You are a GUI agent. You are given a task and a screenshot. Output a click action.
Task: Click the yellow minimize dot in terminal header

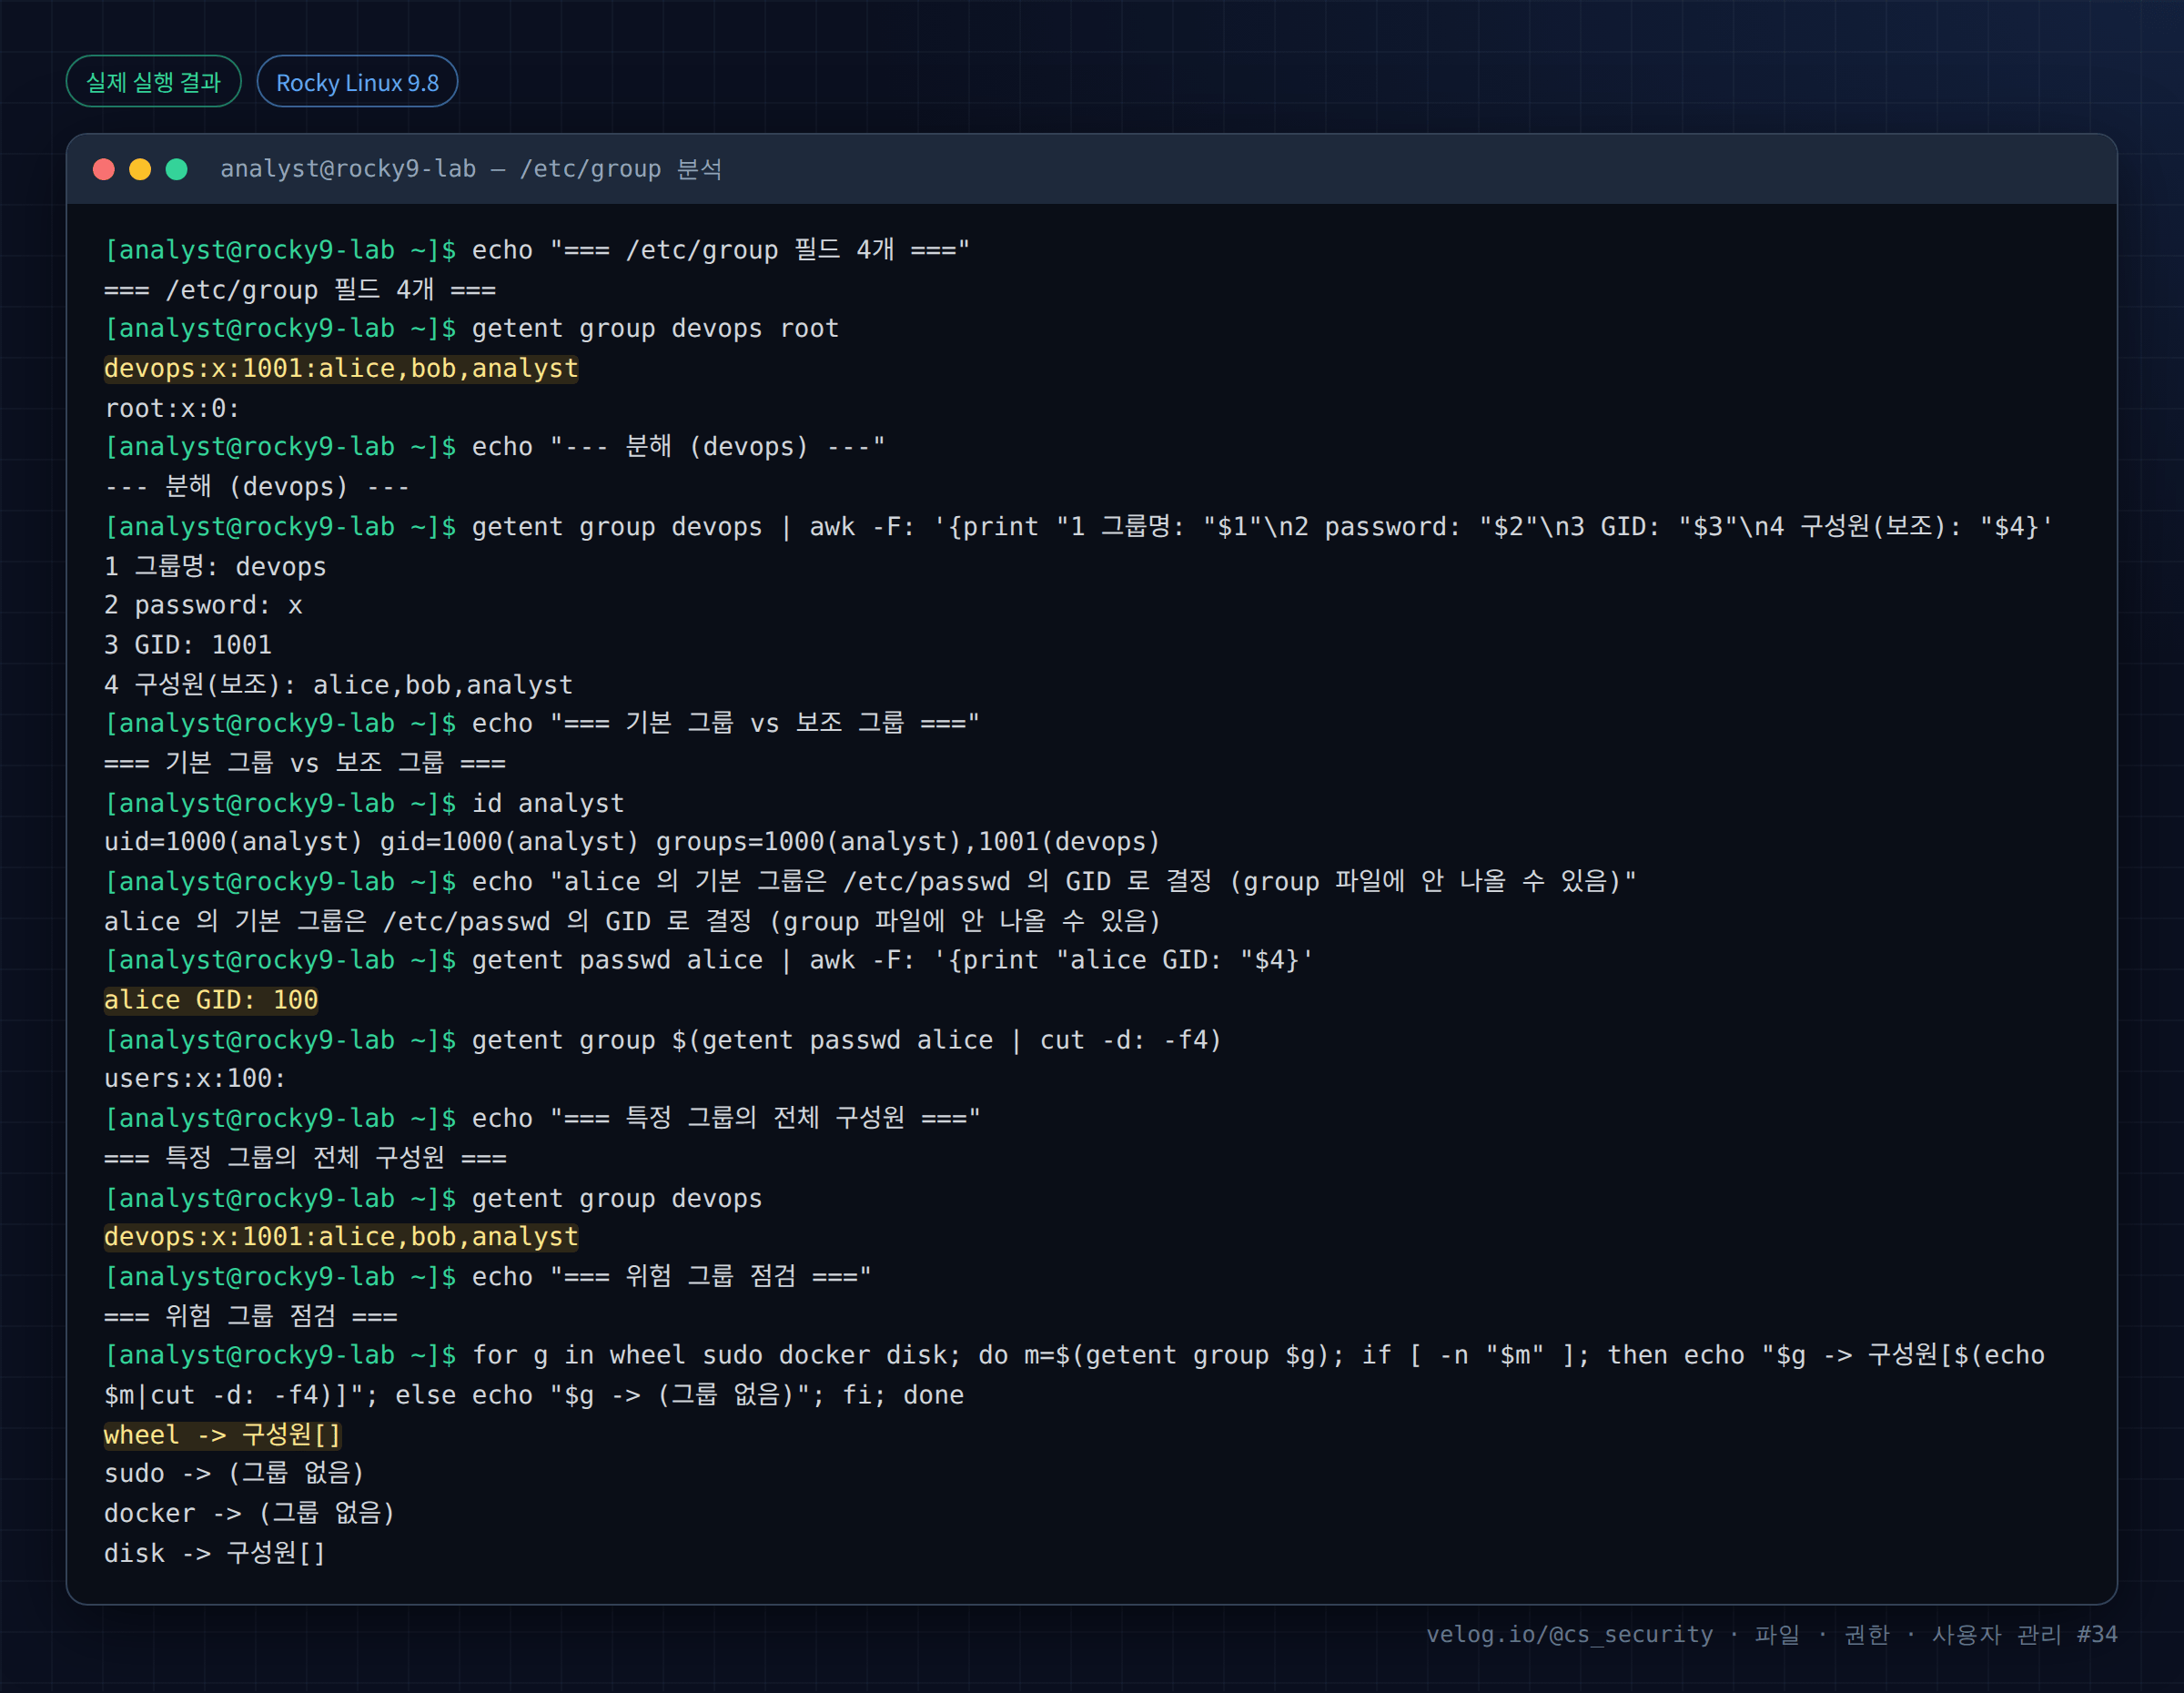(140, 169)
